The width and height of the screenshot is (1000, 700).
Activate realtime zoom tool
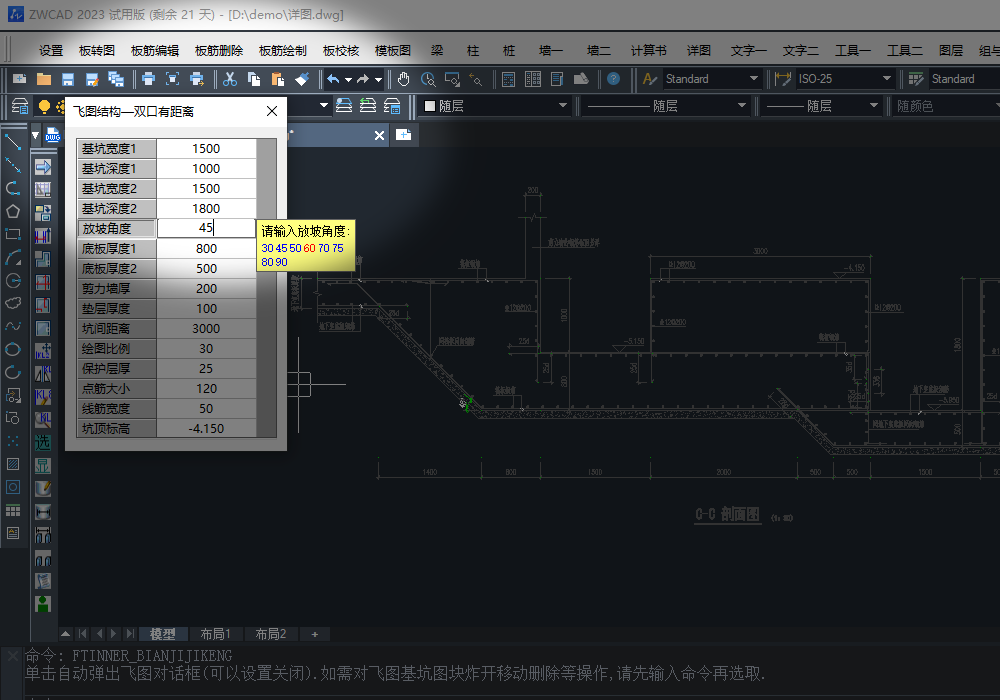point(428,79)
